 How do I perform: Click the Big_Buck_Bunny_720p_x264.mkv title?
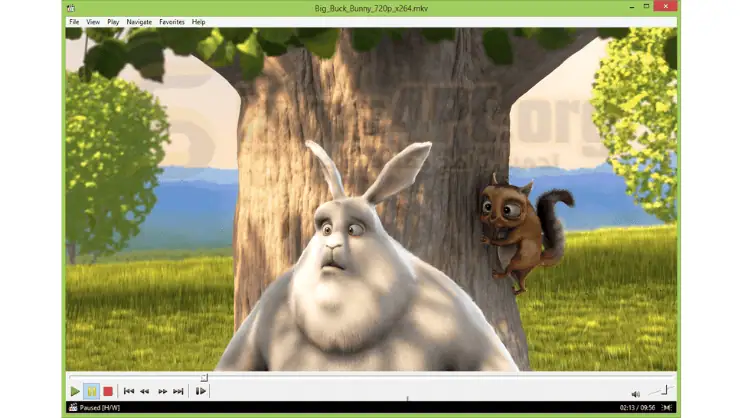pos(371,8)
